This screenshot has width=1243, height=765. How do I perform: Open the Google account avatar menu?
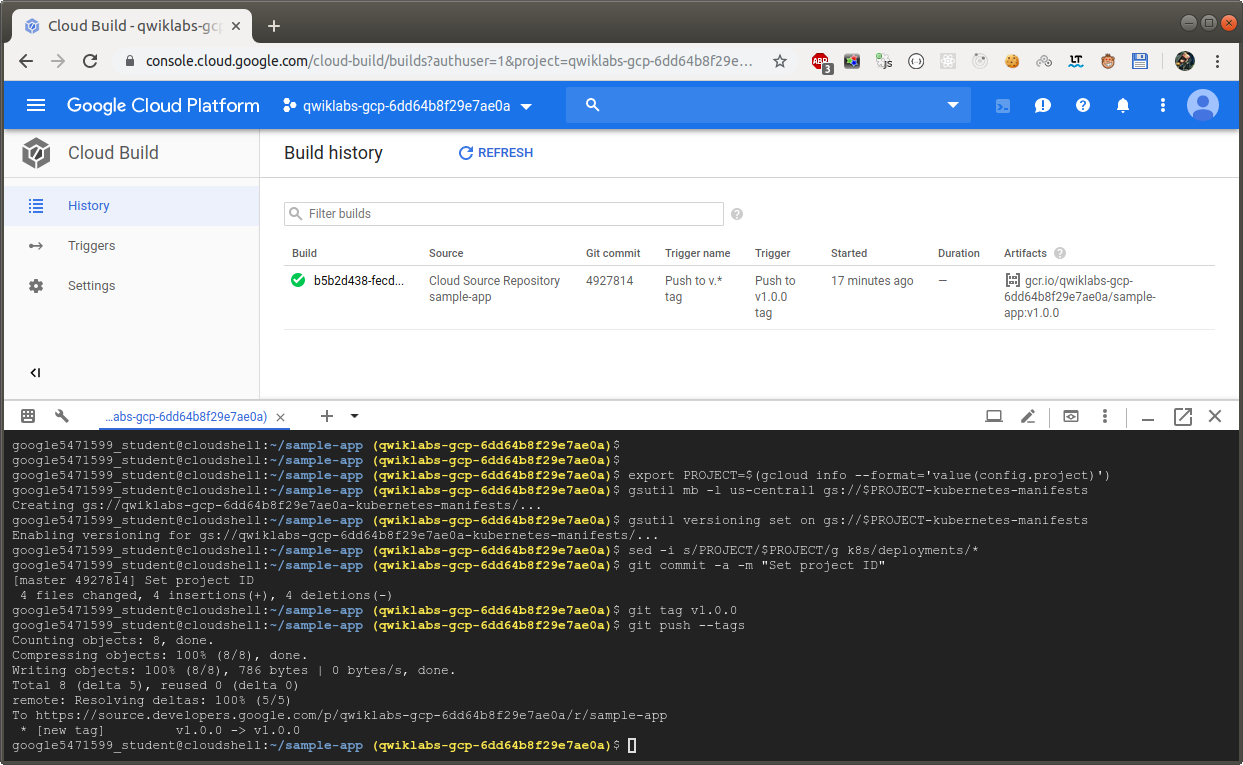pos(1203,105)
